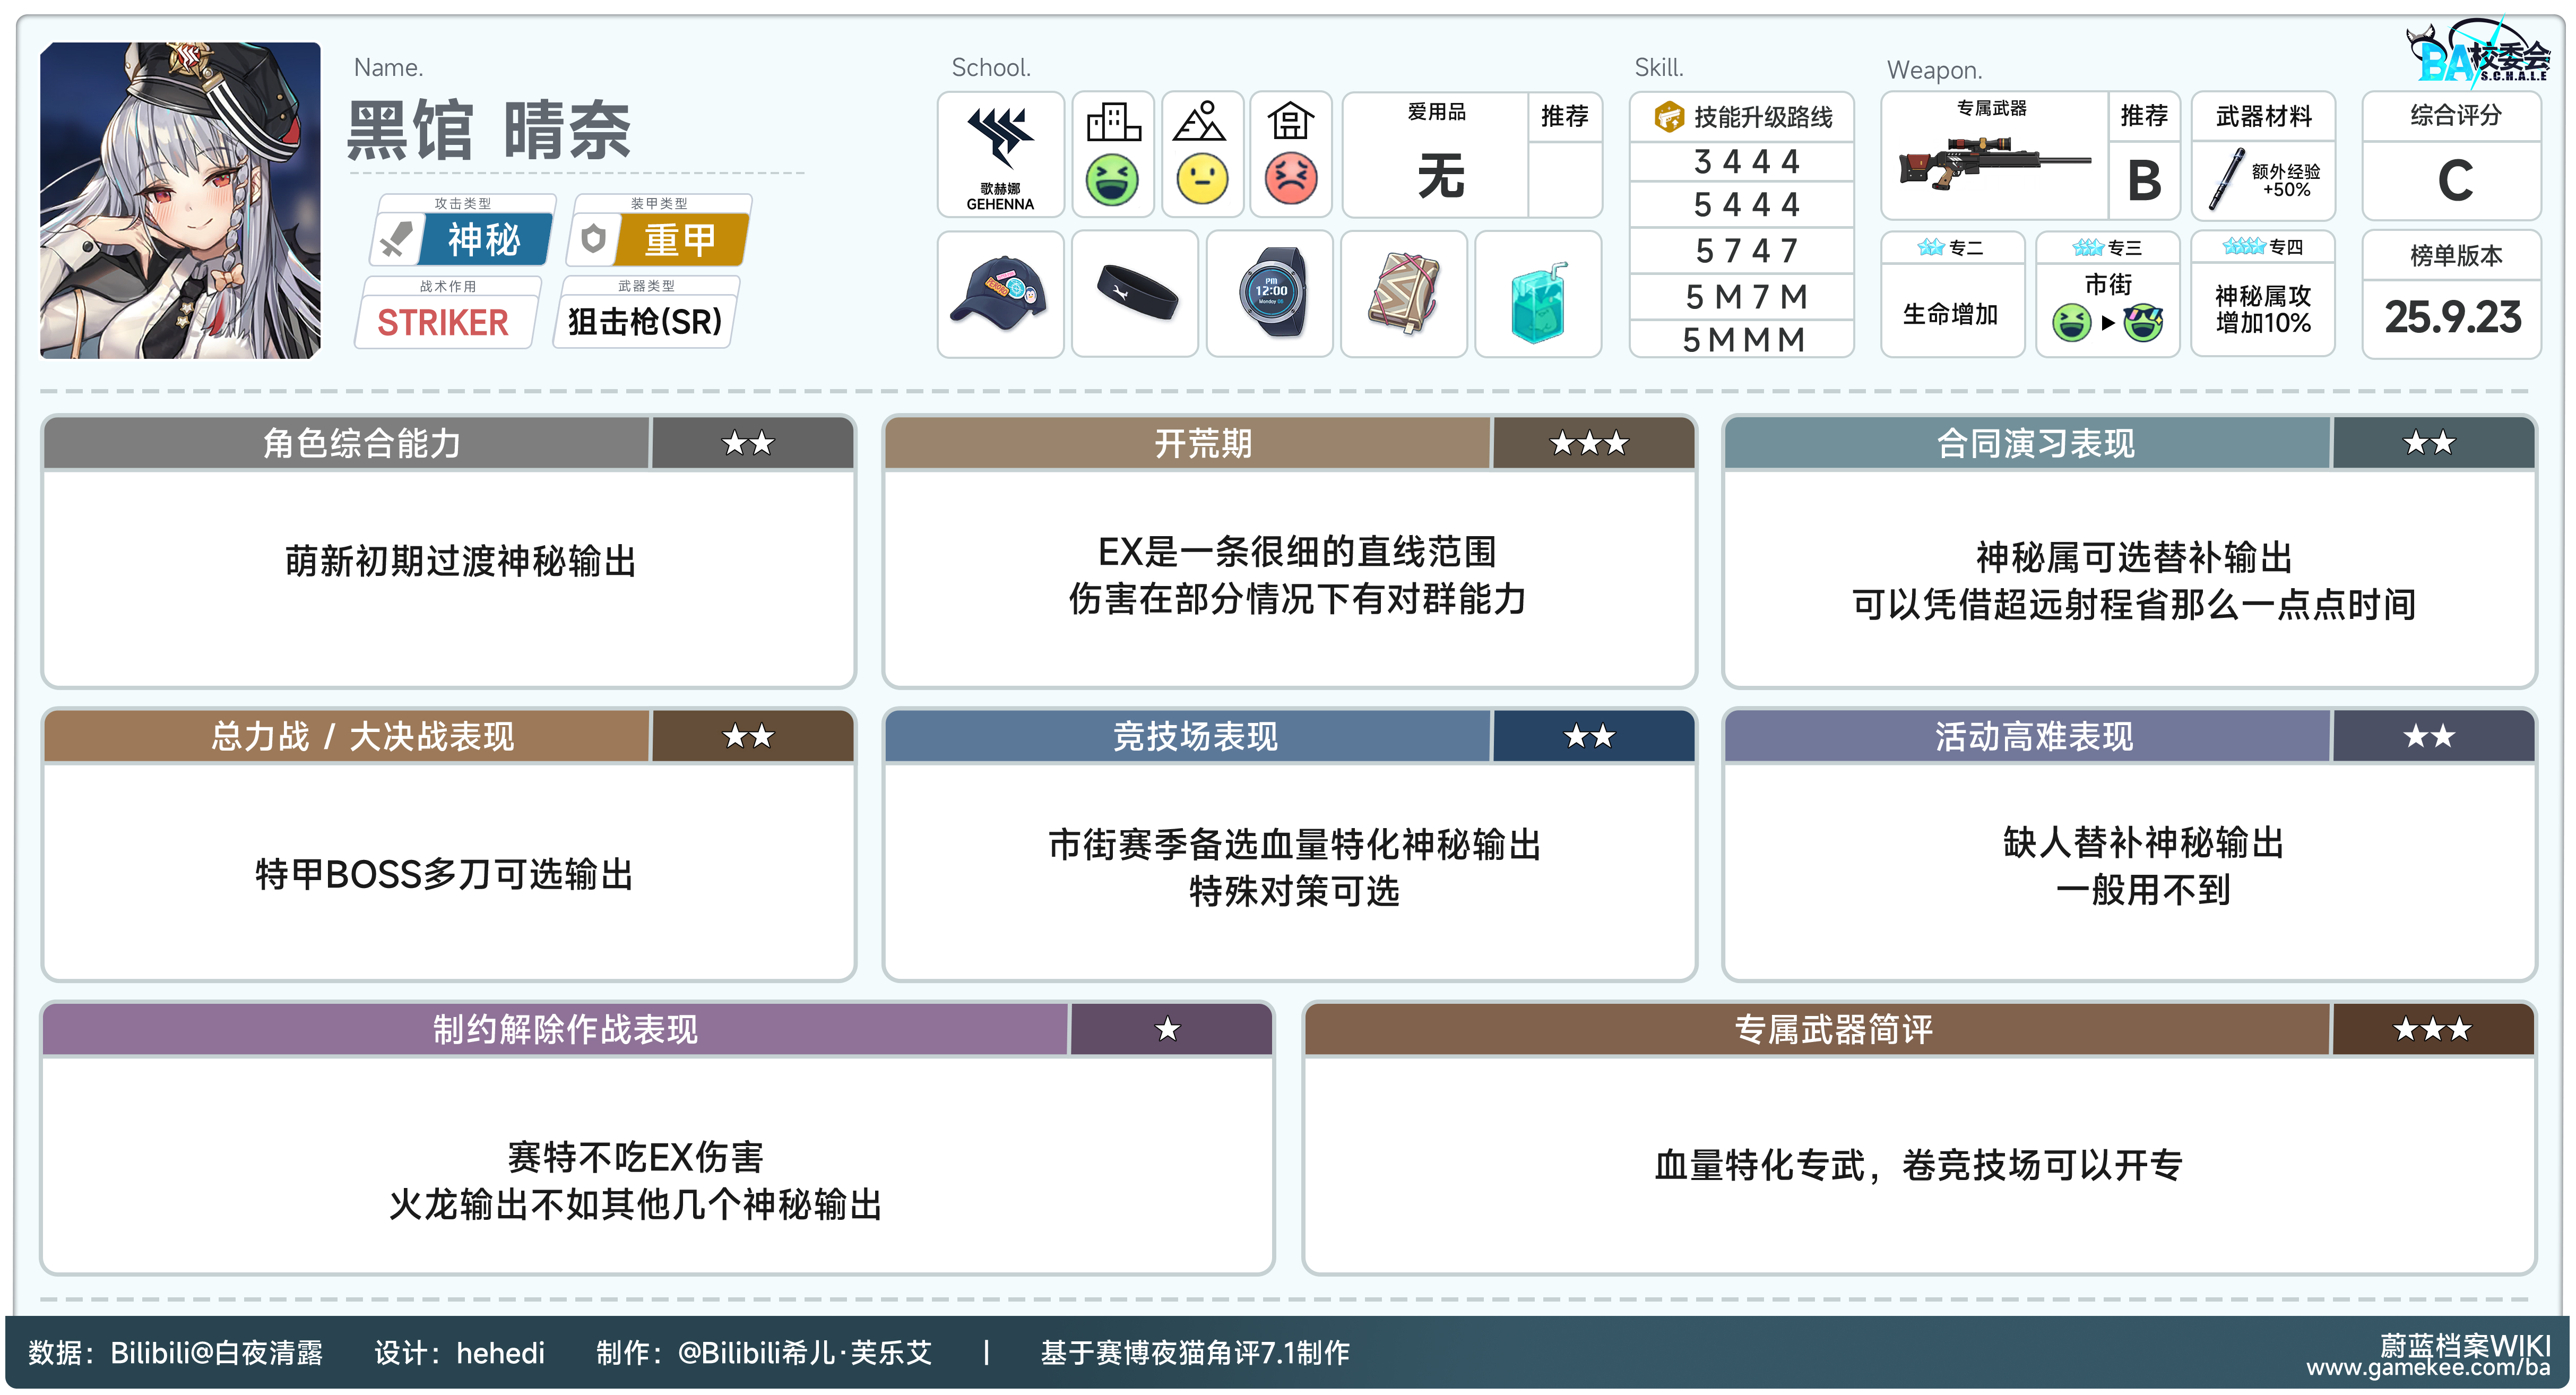The width and height of the screenshot is (2576, 1395).
Task: Click the red STRIKER role label
Action: tap(442, 322)
